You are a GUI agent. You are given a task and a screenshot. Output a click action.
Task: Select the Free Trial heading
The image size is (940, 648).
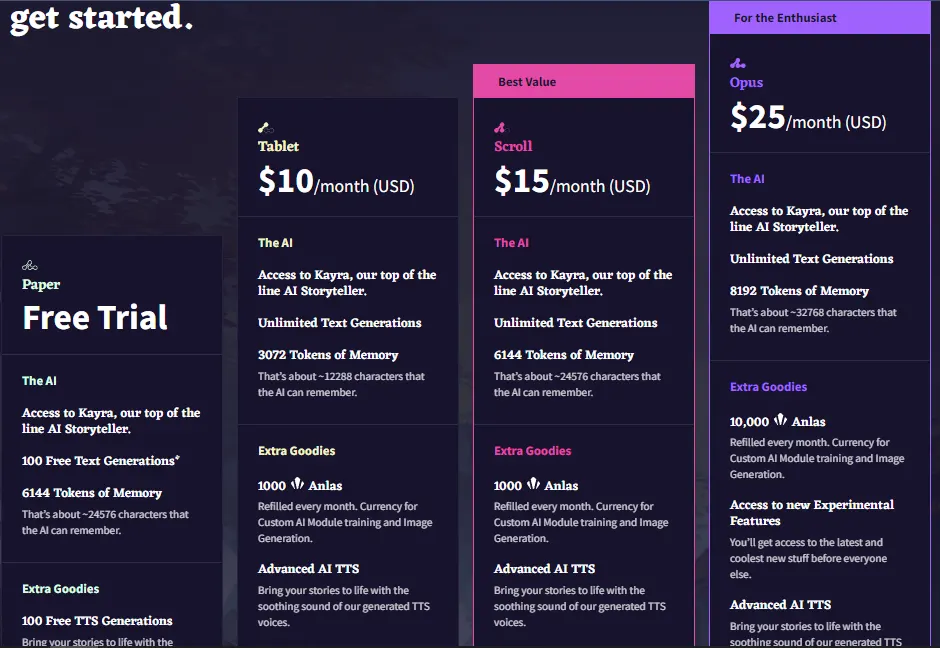(x=94, y=318)
